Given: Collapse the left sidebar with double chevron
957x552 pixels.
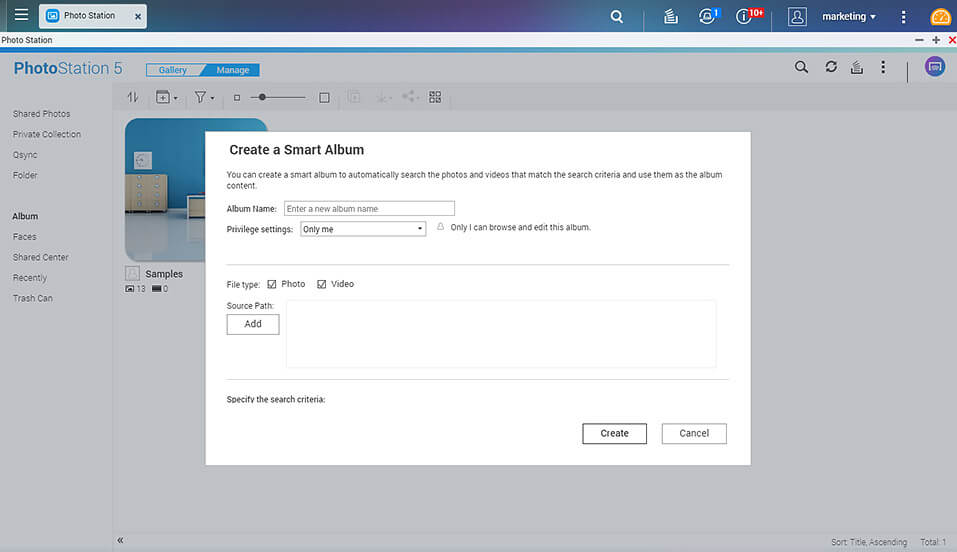Looking at the screenshot, I should point(120,540).
